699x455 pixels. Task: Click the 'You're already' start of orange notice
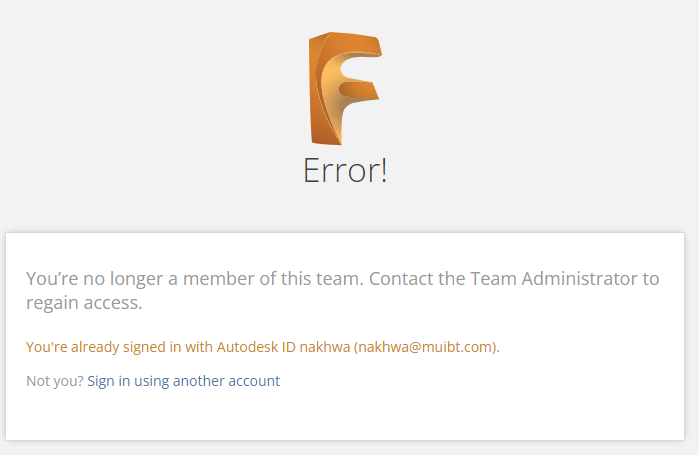coord(72,347)
